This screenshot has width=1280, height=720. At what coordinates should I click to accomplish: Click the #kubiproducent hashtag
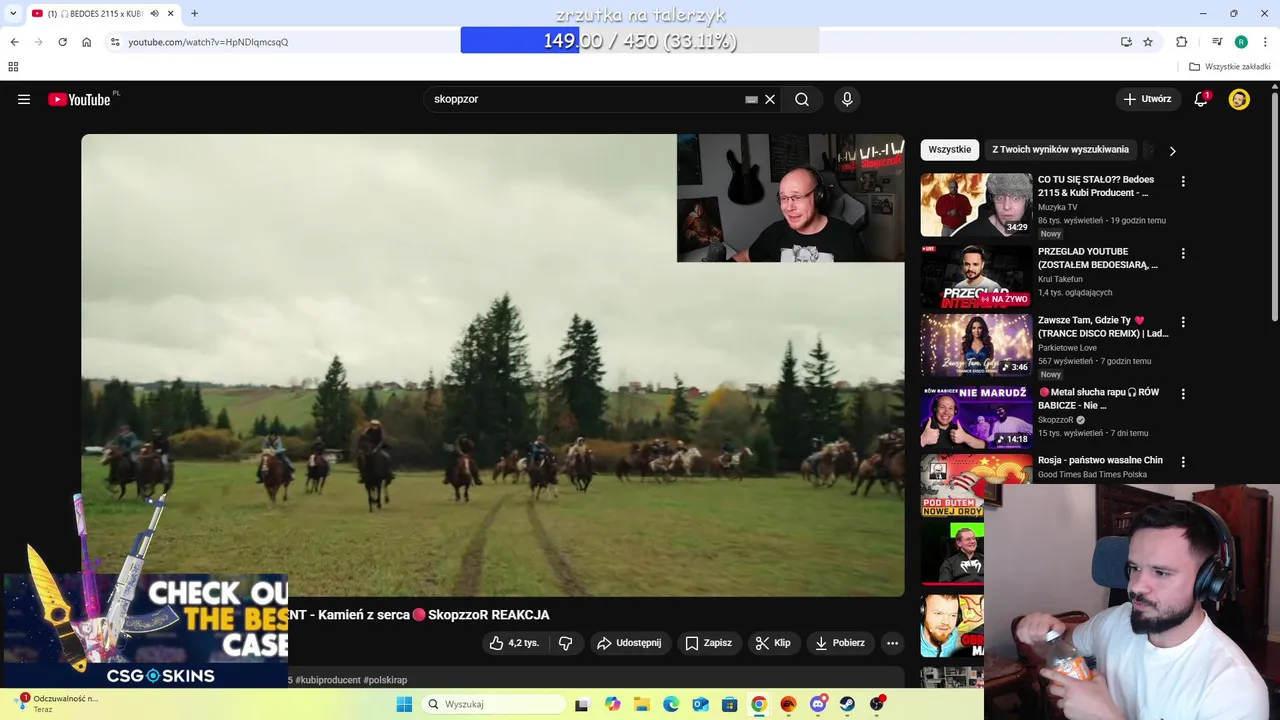(328, 680)
